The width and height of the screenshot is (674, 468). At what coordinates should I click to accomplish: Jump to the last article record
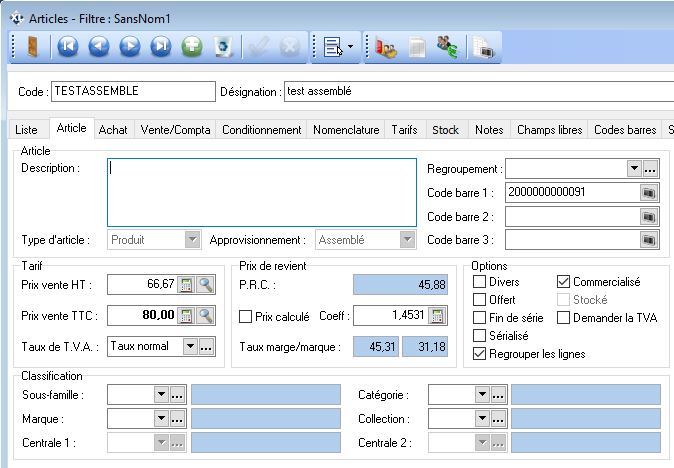point(161,46)
